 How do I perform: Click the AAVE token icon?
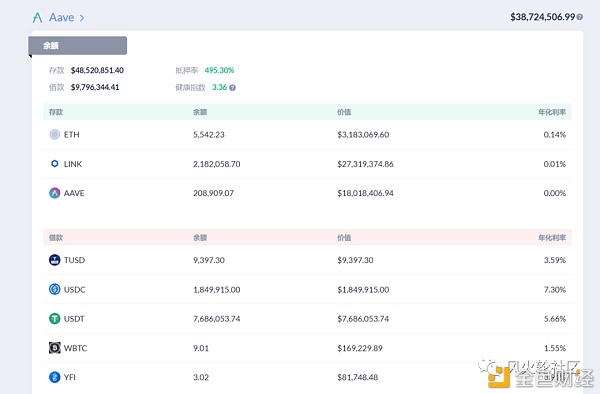coord(55,193)
